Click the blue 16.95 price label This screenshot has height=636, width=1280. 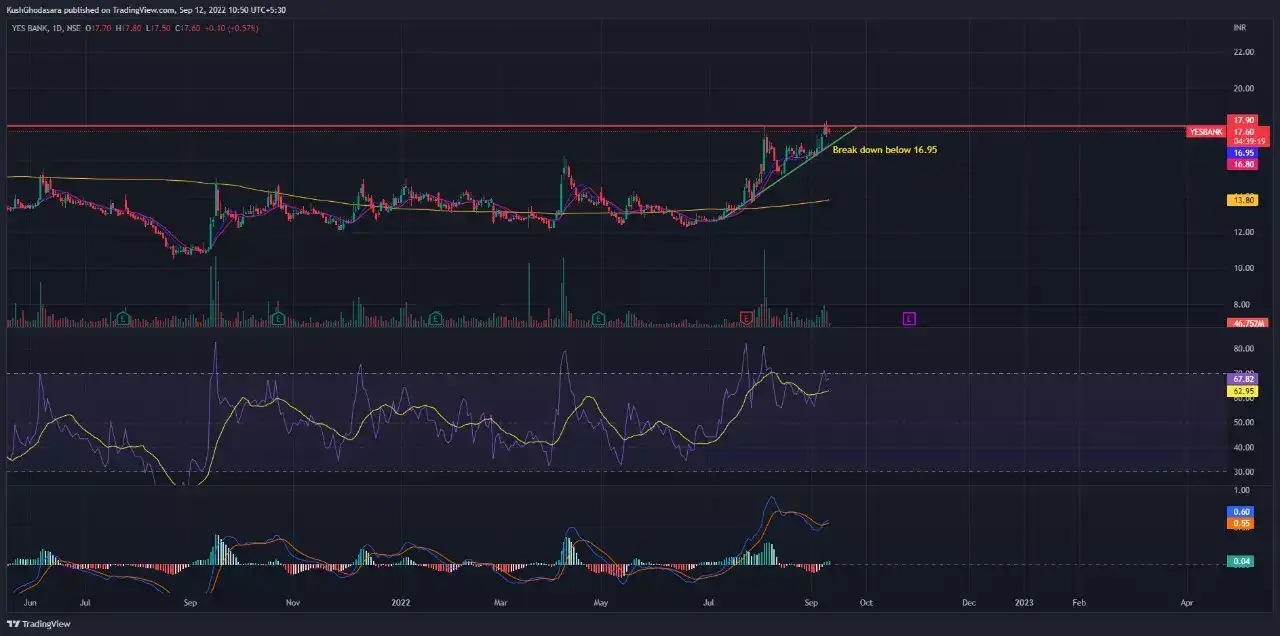pyautogui.click(x=1243, y=153)
